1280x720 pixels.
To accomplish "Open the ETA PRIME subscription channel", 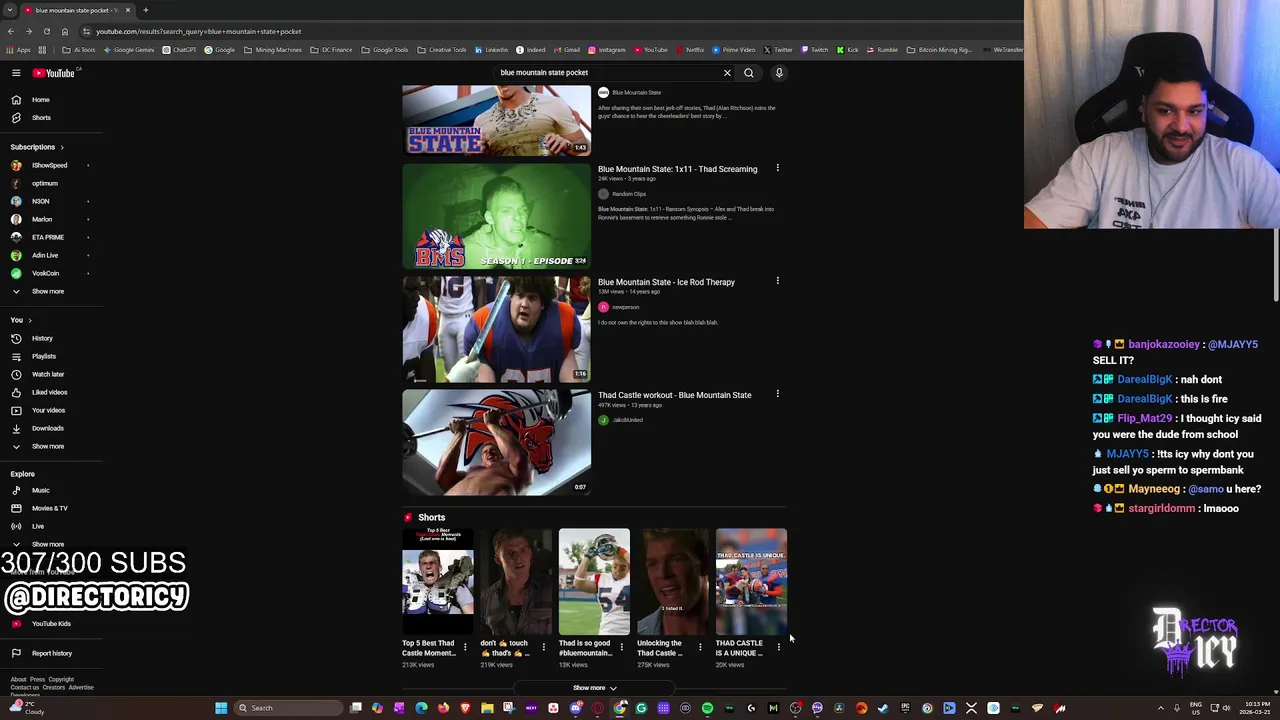I will (x=50, y=237).
